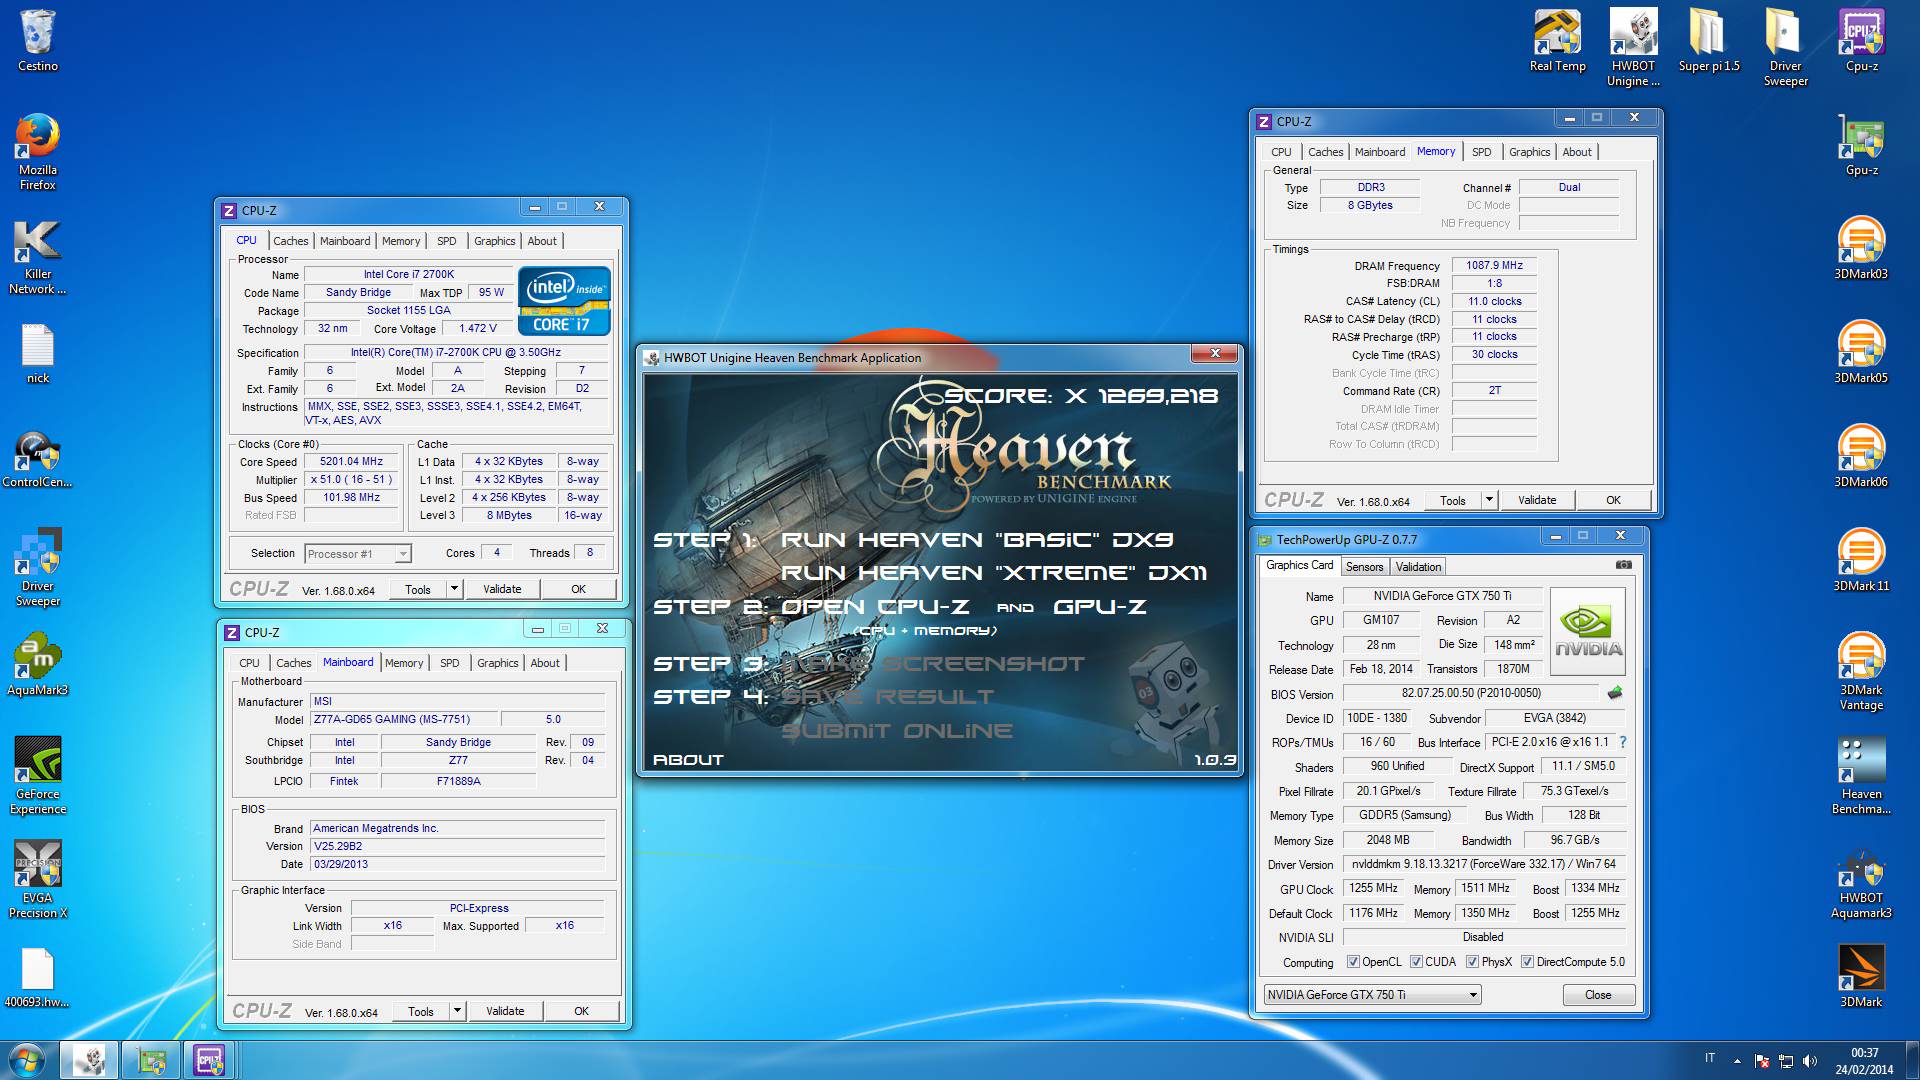Click RUN HEAVEN "XTREME" DX11

[993, 573]
